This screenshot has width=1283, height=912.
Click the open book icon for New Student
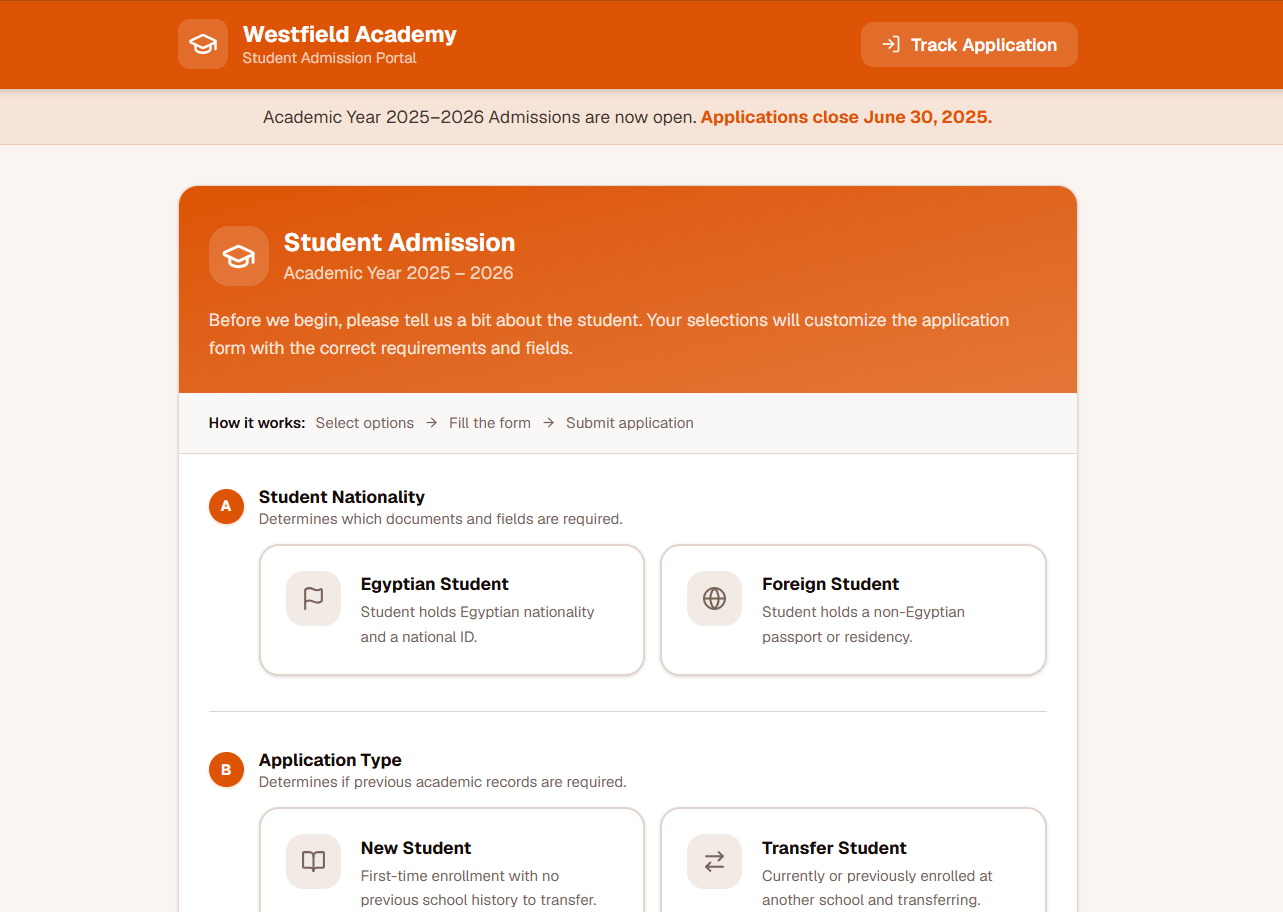point(314,861)
